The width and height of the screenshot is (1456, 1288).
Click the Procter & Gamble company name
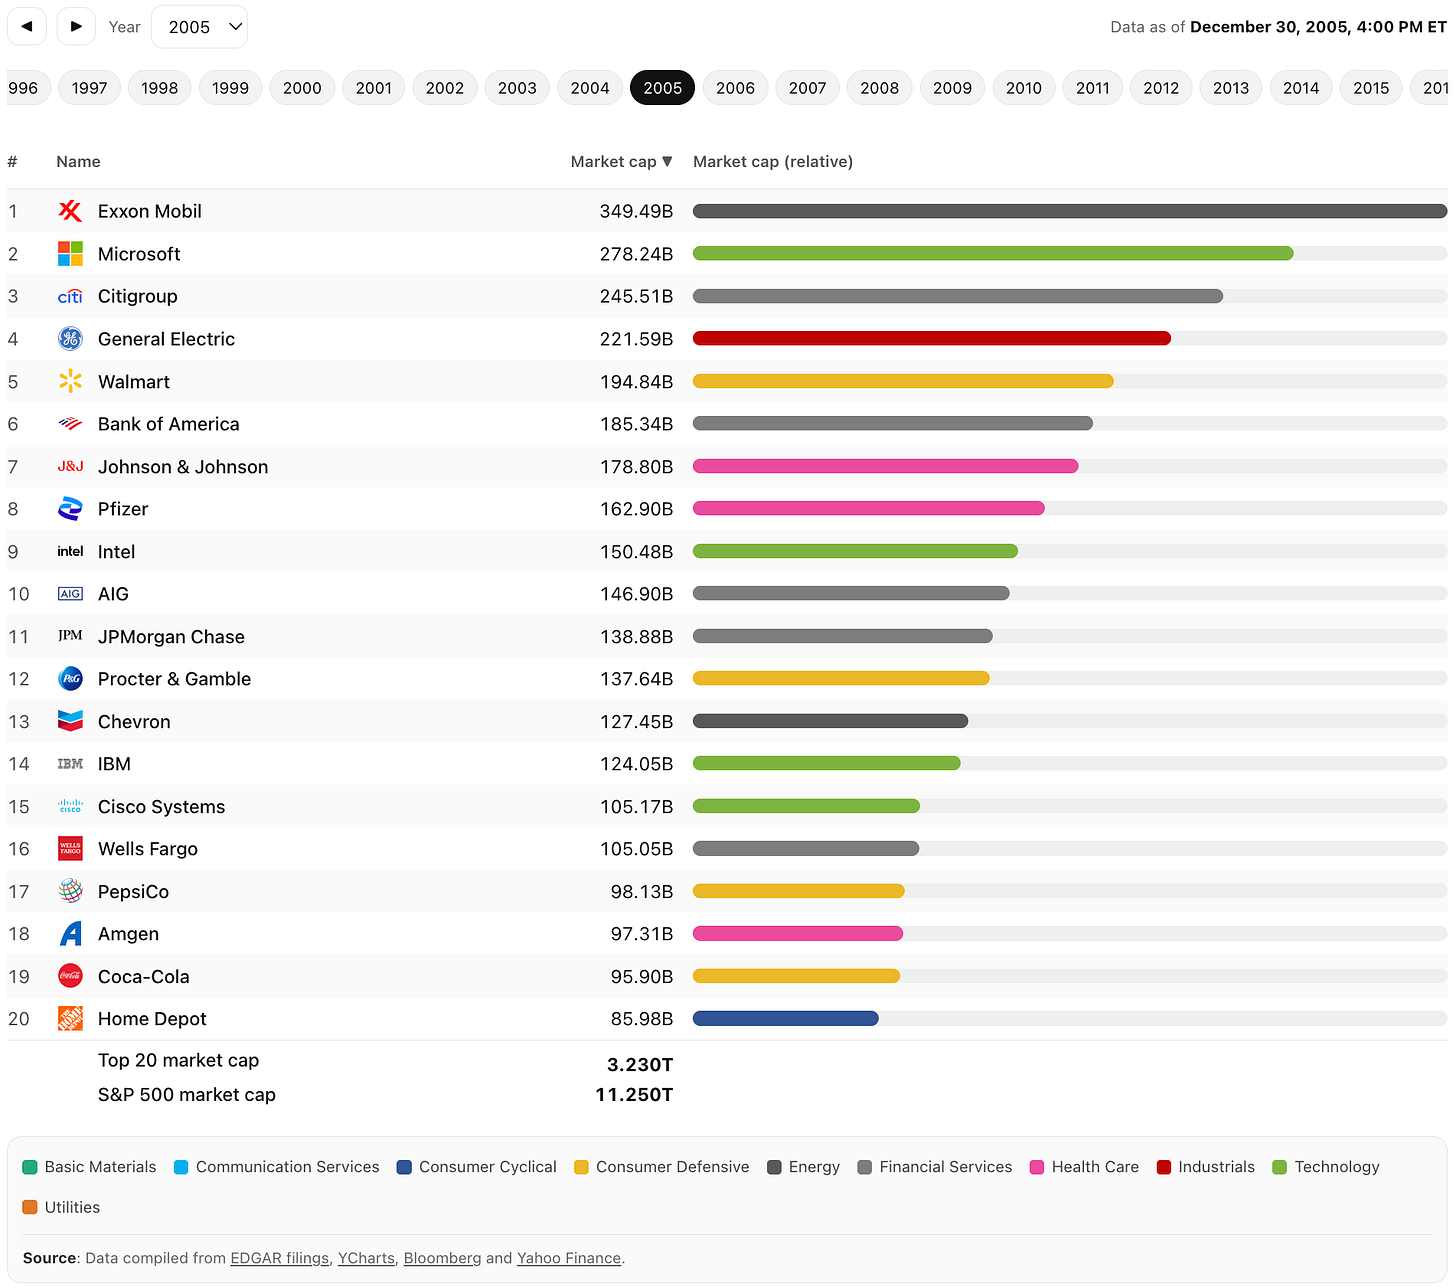pyautogui.click(x=174, y=679)
